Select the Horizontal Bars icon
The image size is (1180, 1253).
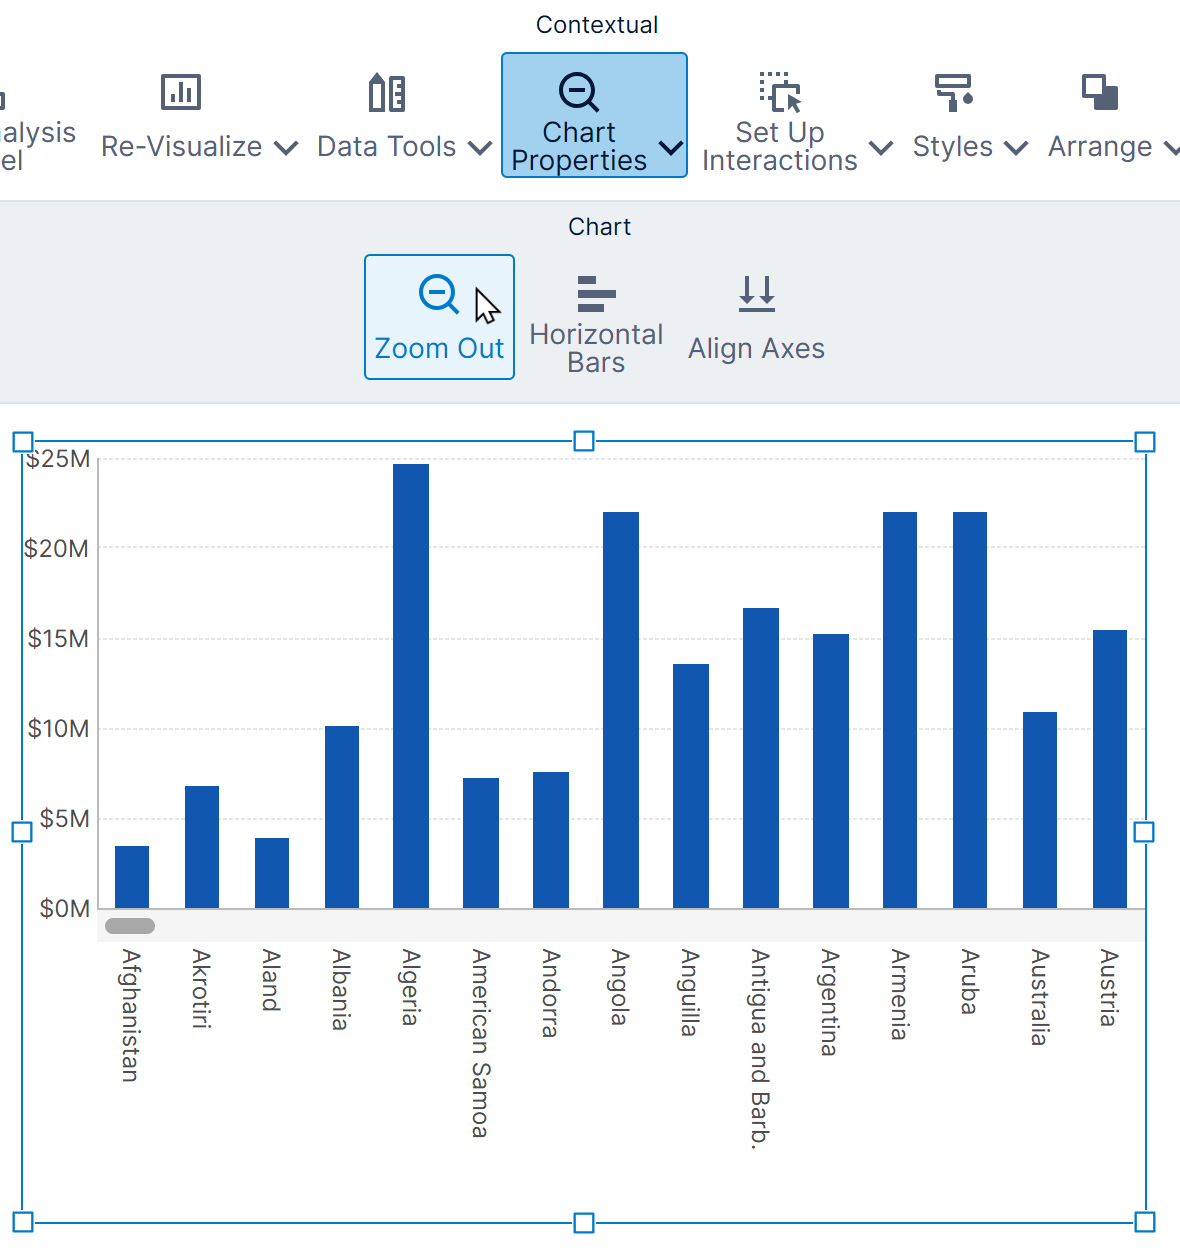pyautogui.click(x=596, y=294)
